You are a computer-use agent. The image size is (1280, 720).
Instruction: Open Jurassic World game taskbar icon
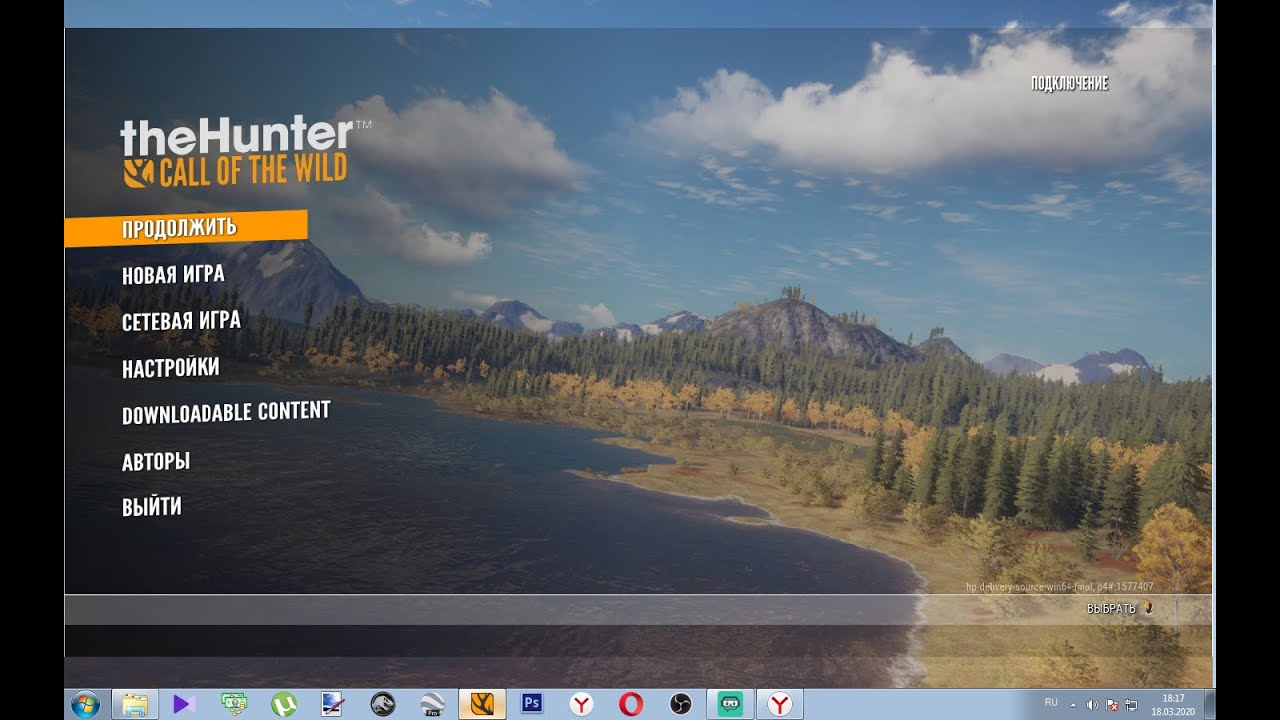click(x=382, y=704)
